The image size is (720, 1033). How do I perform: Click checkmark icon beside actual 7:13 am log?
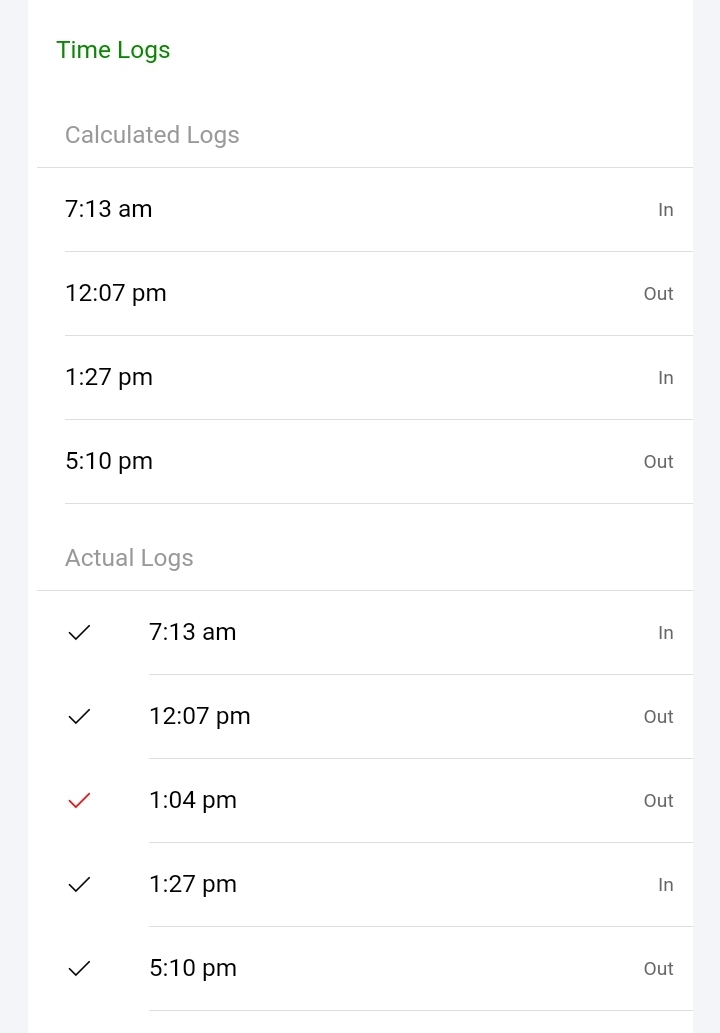click(79, 632)
